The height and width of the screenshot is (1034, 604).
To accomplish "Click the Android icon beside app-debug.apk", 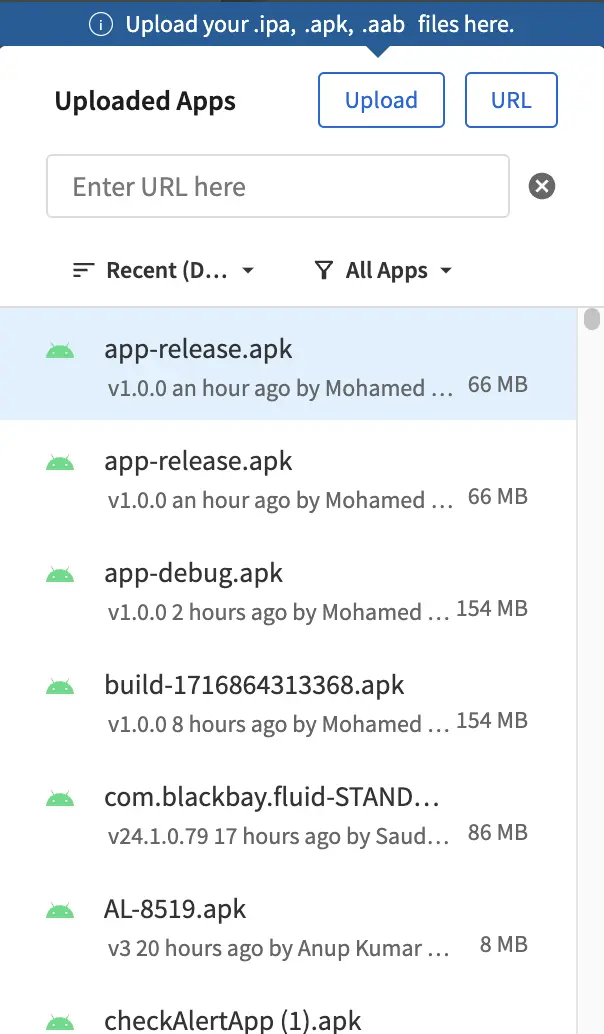I will tap(60, 575).
